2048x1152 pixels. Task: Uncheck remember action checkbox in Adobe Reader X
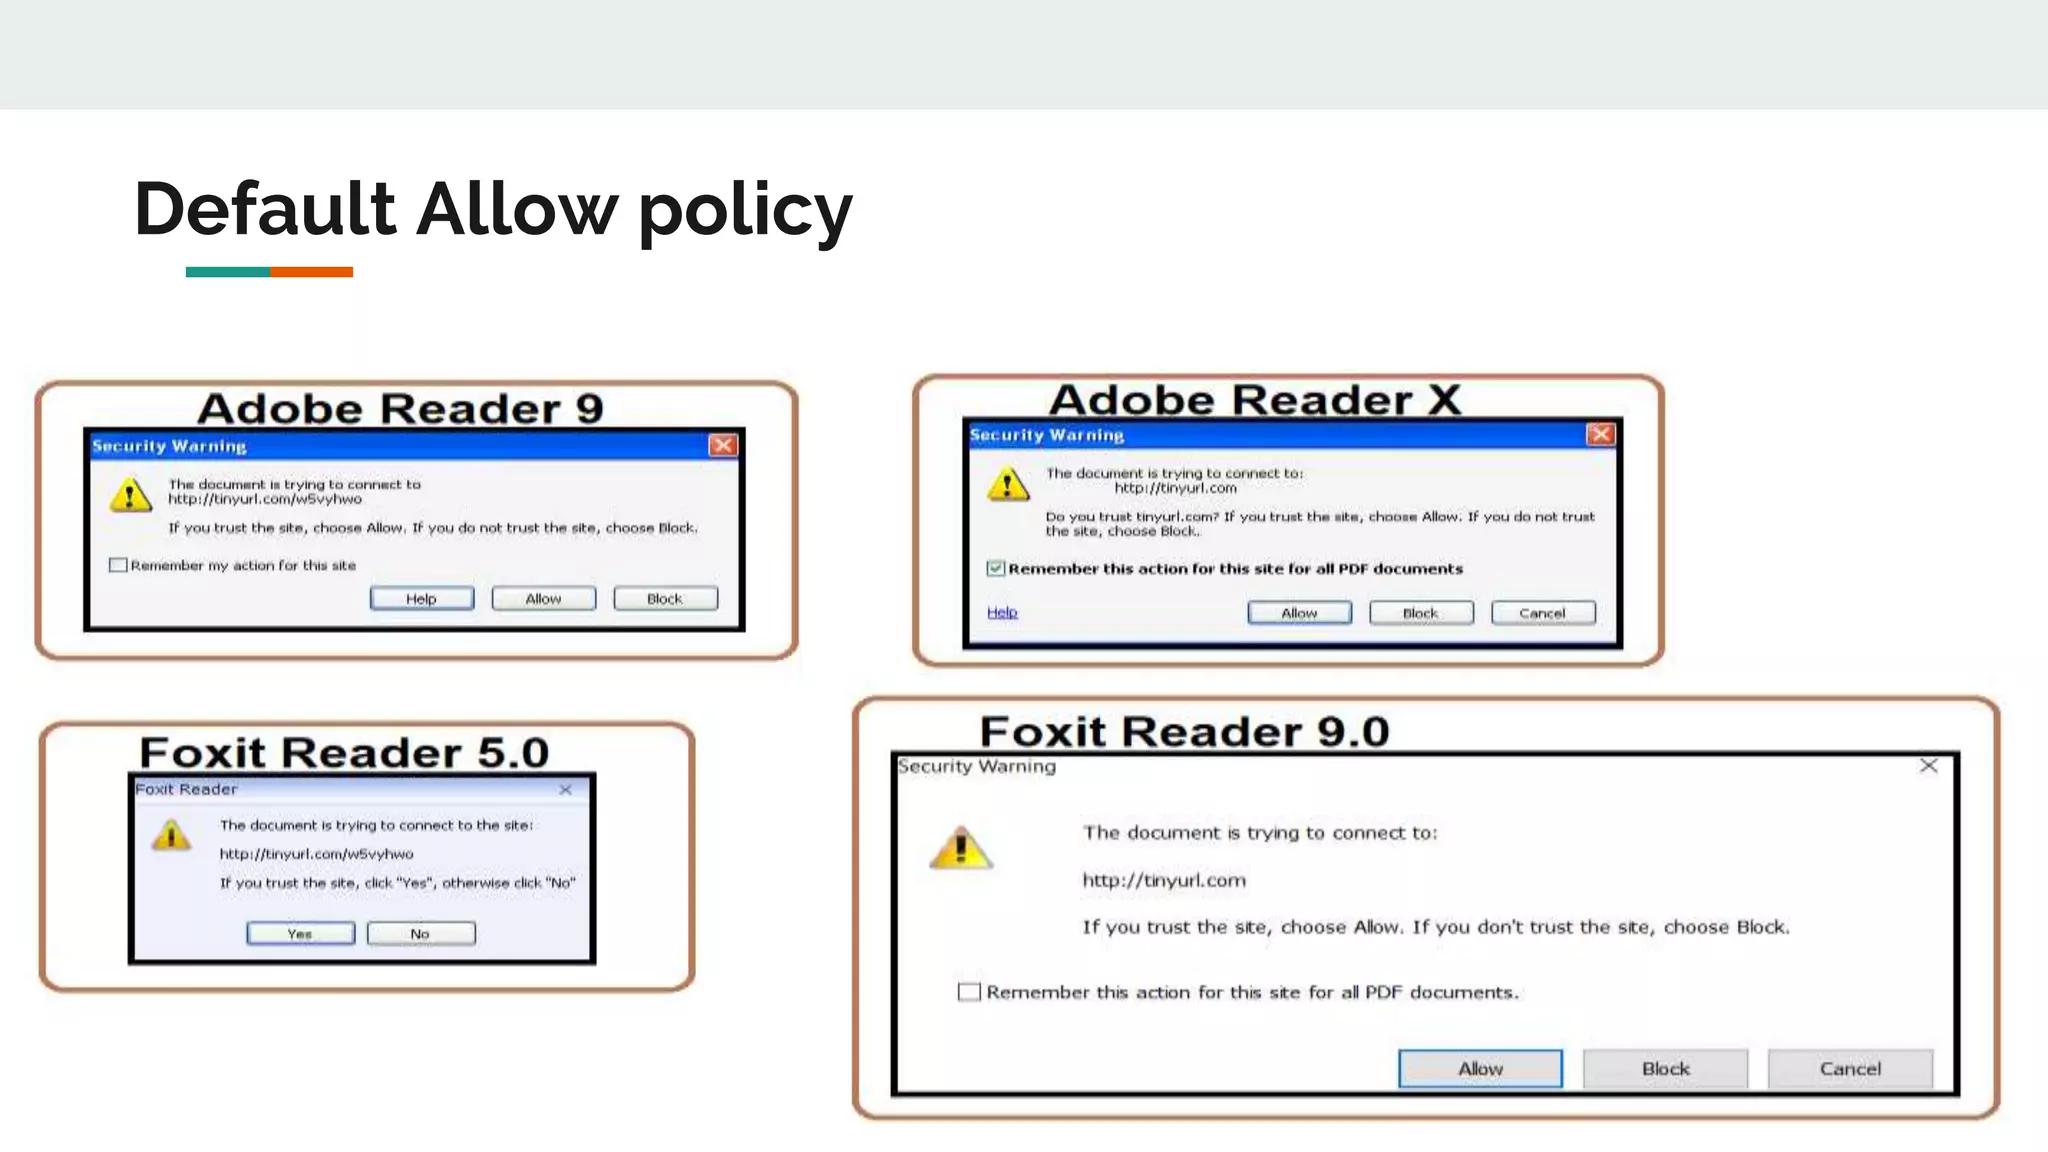(996, 568)
